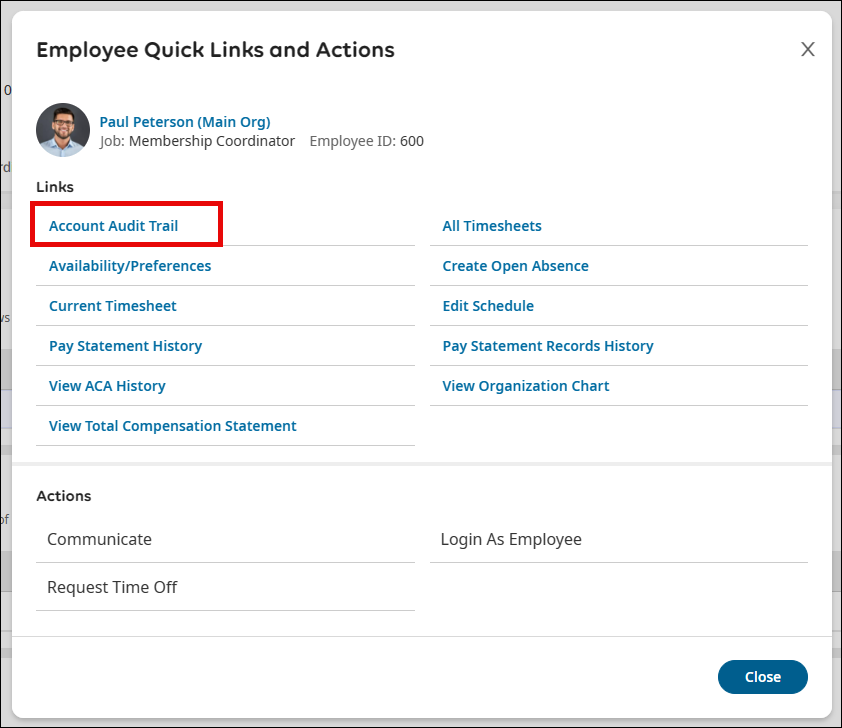The image size is (842, 728).
Task: Go to Availability/Preferences
Action: 130,266
